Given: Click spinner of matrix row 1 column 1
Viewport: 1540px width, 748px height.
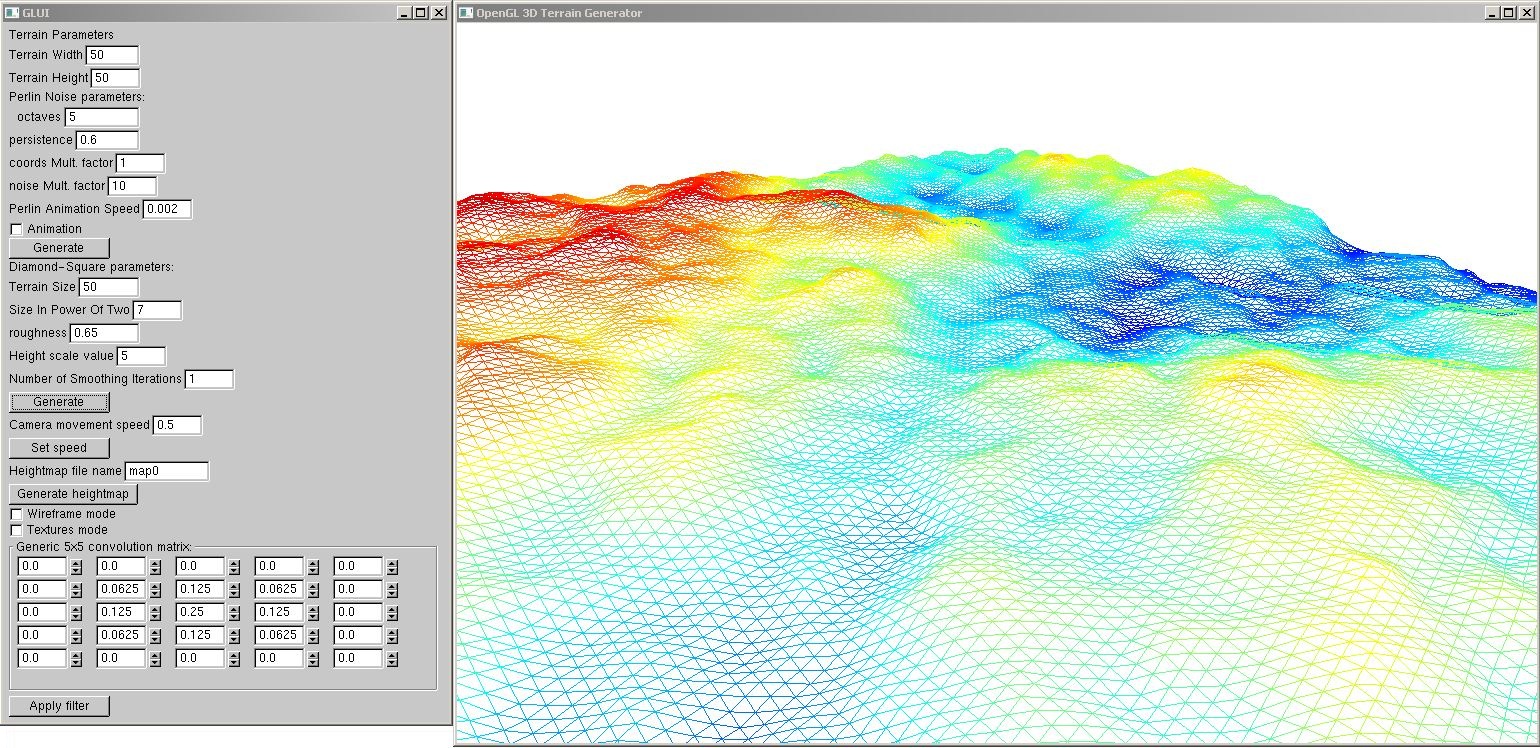Looking at the screenshot, I should tap(76, 567).
